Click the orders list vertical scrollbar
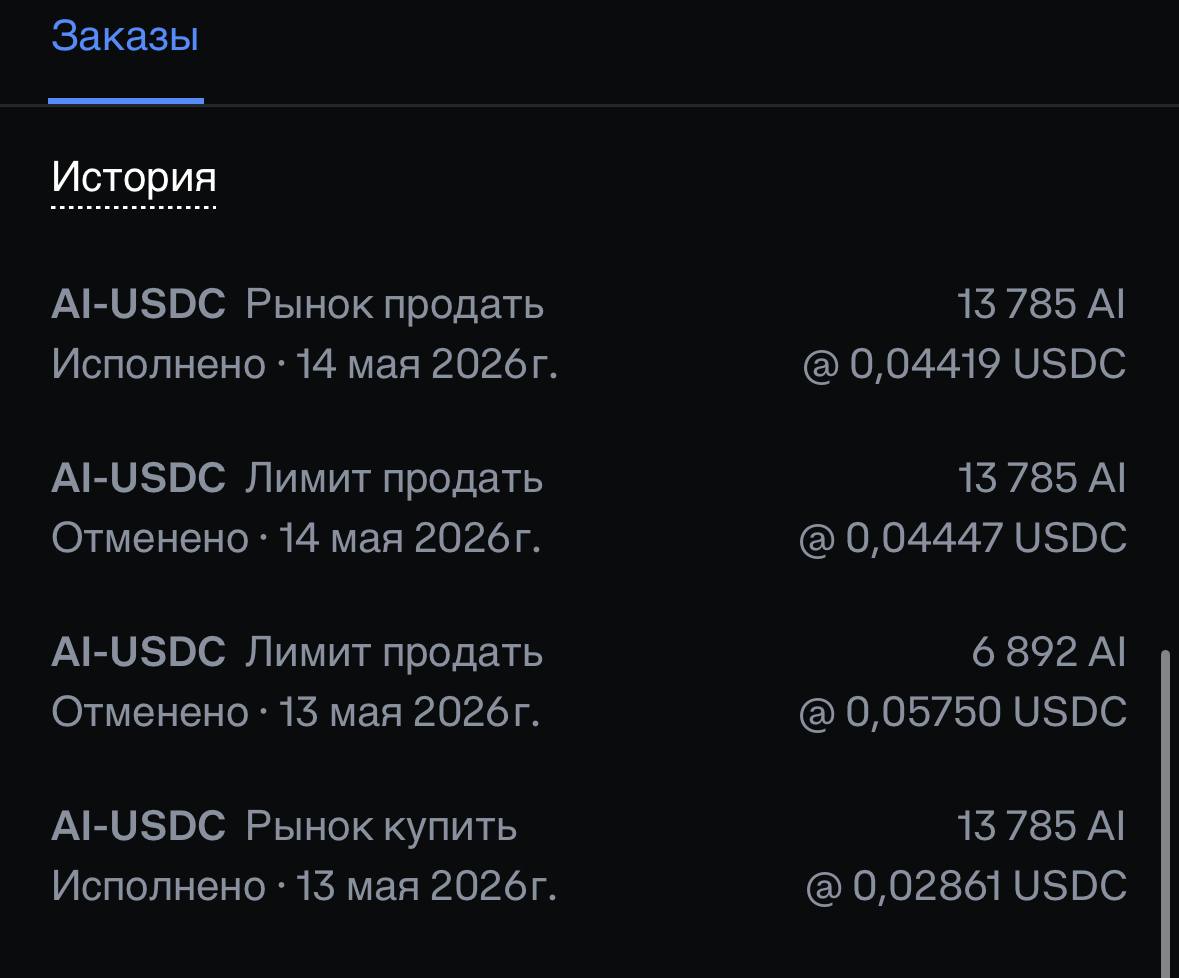 tap(1165, 813)
